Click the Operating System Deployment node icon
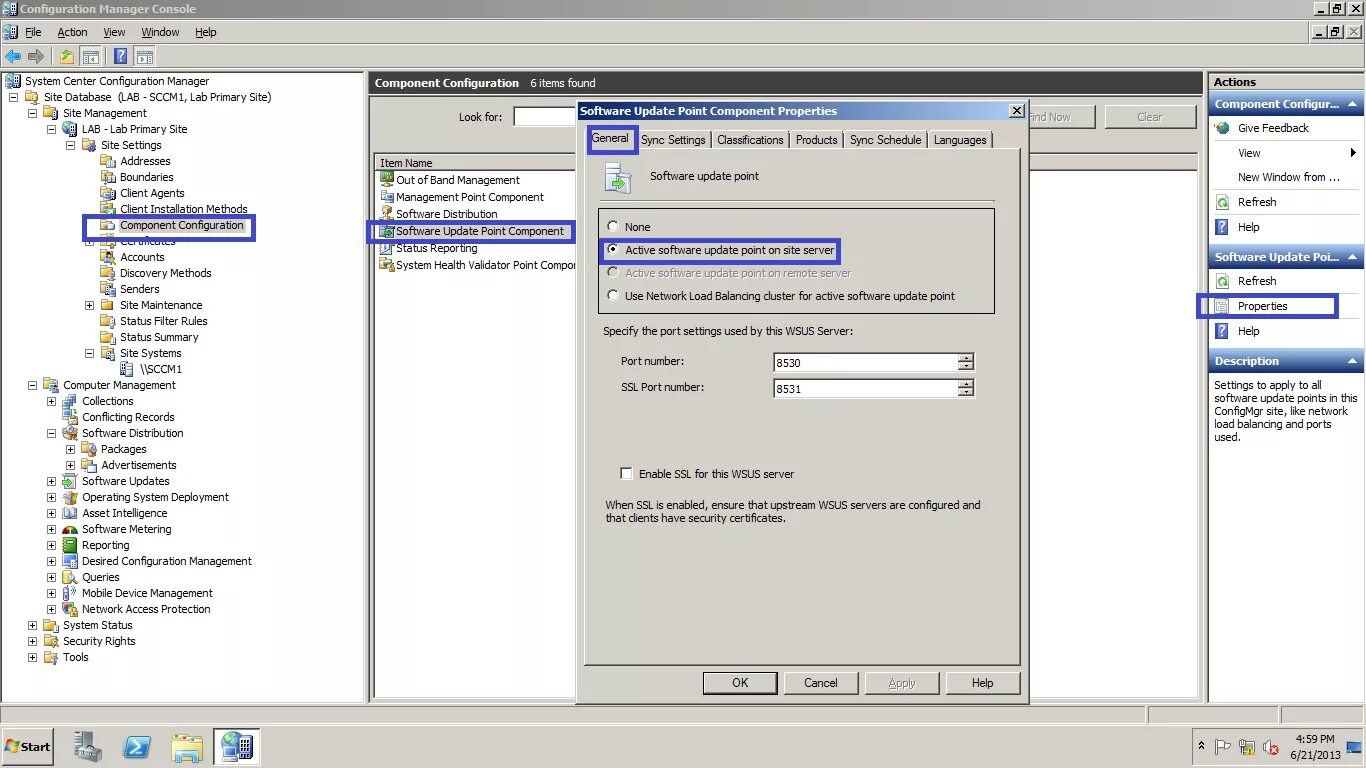 (70, 497)
